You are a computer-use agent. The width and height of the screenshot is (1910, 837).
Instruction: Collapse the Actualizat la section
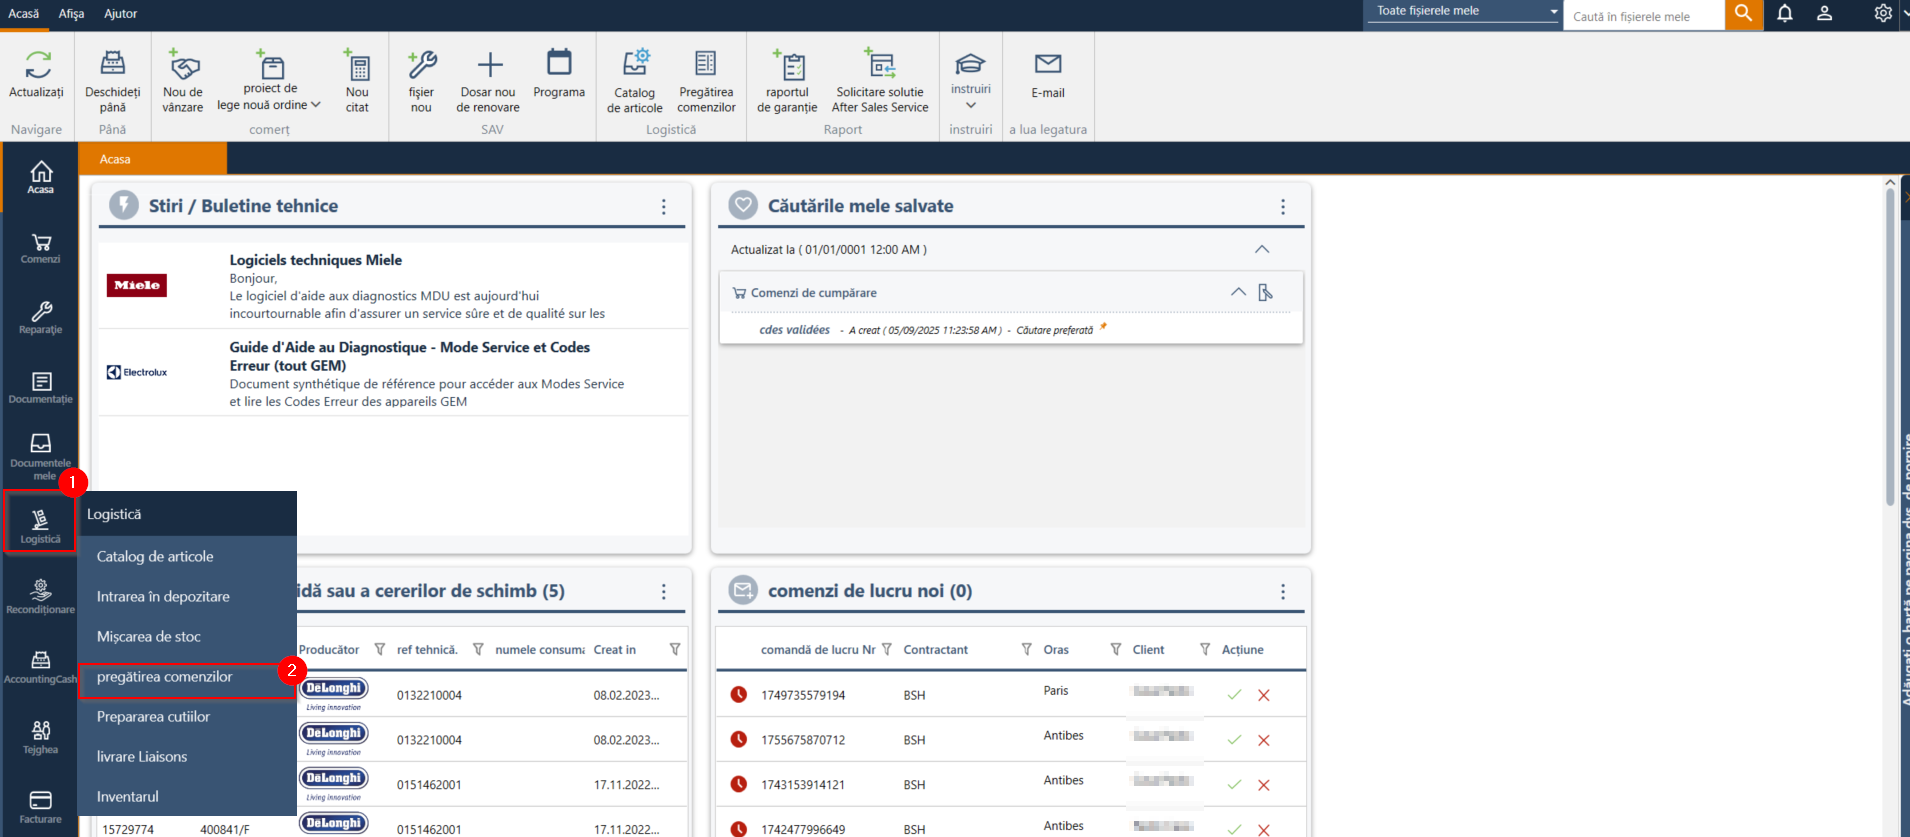[1262, 249]
